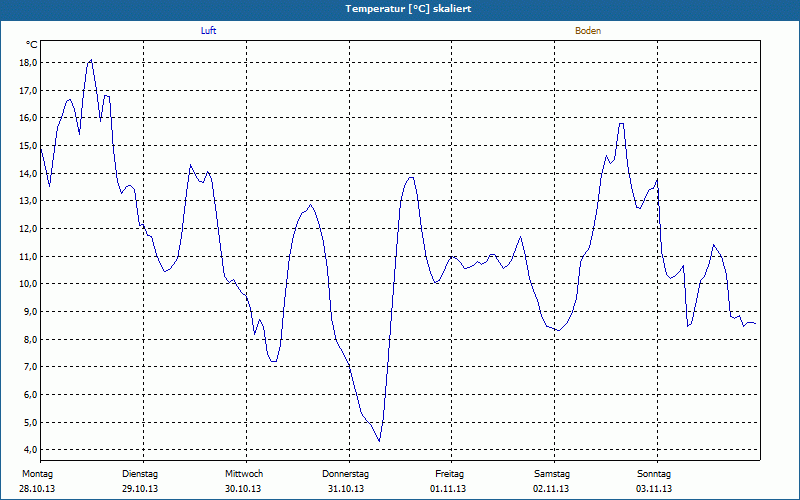
Task: Click the 8,0 axis value
Action: (x=30, y=339)
